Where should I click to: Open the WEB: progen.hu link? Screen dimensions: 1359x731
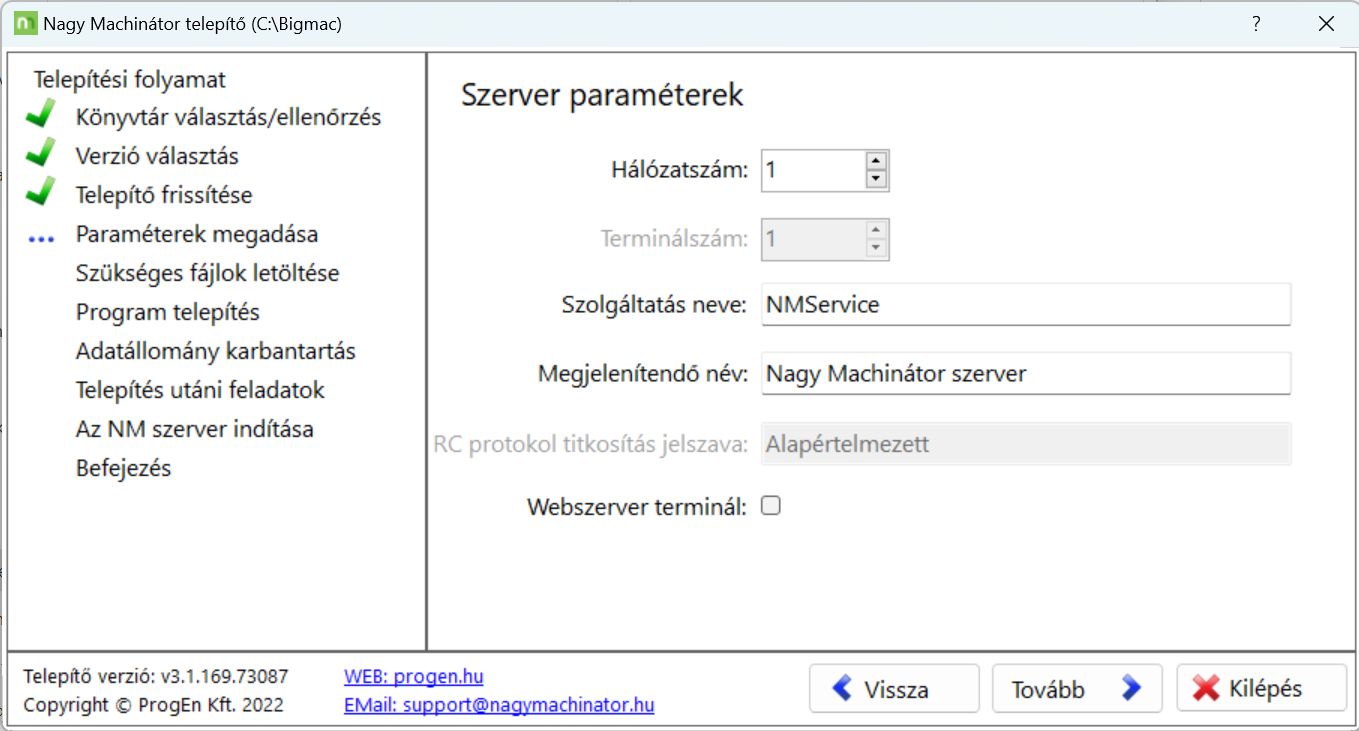click(413, 677)
